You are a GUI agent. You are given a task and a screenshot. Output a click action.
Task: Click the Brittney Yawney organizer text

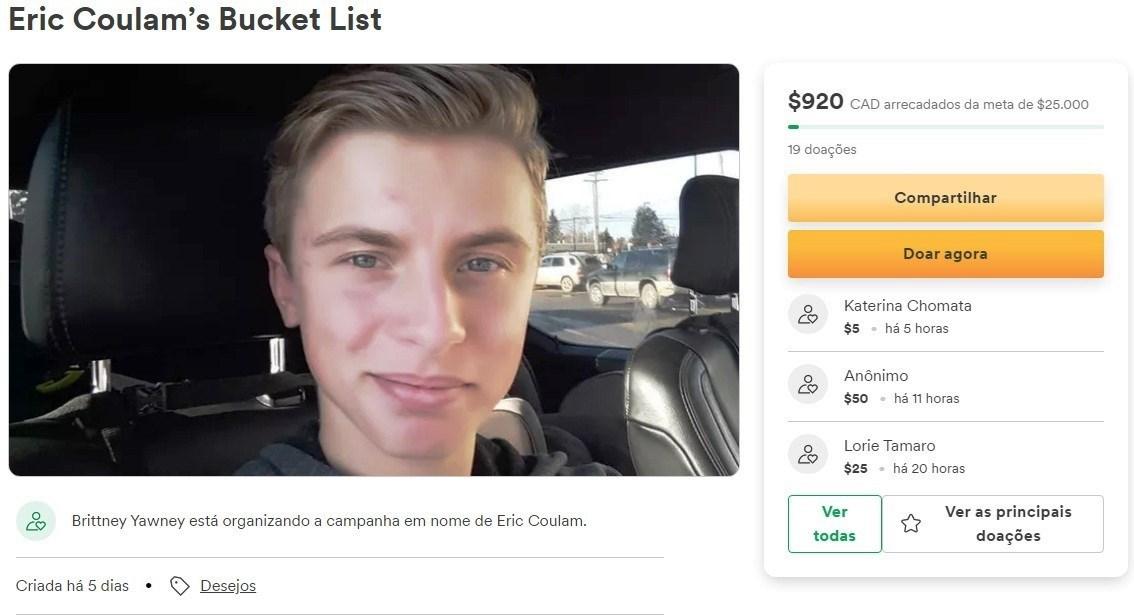(329, 521)
